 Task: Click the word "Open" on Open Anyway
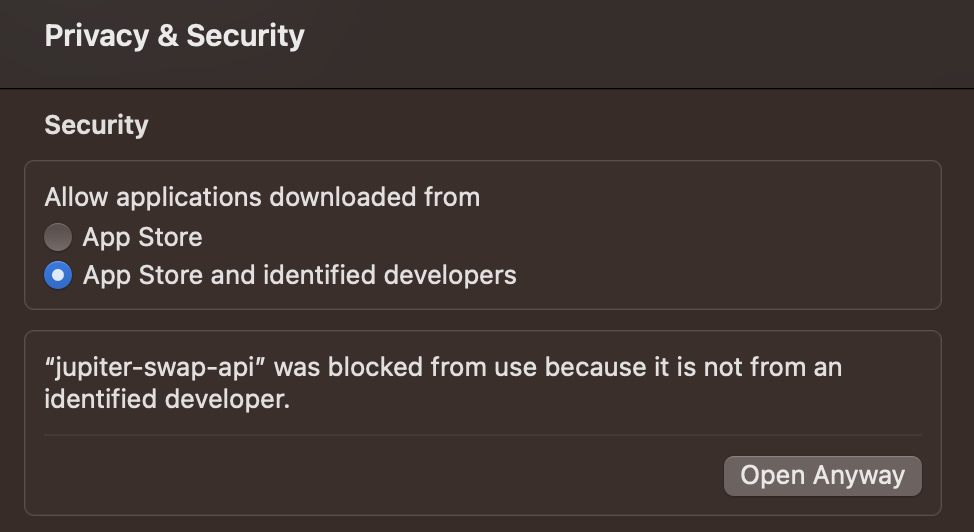[x=772, y=475]
